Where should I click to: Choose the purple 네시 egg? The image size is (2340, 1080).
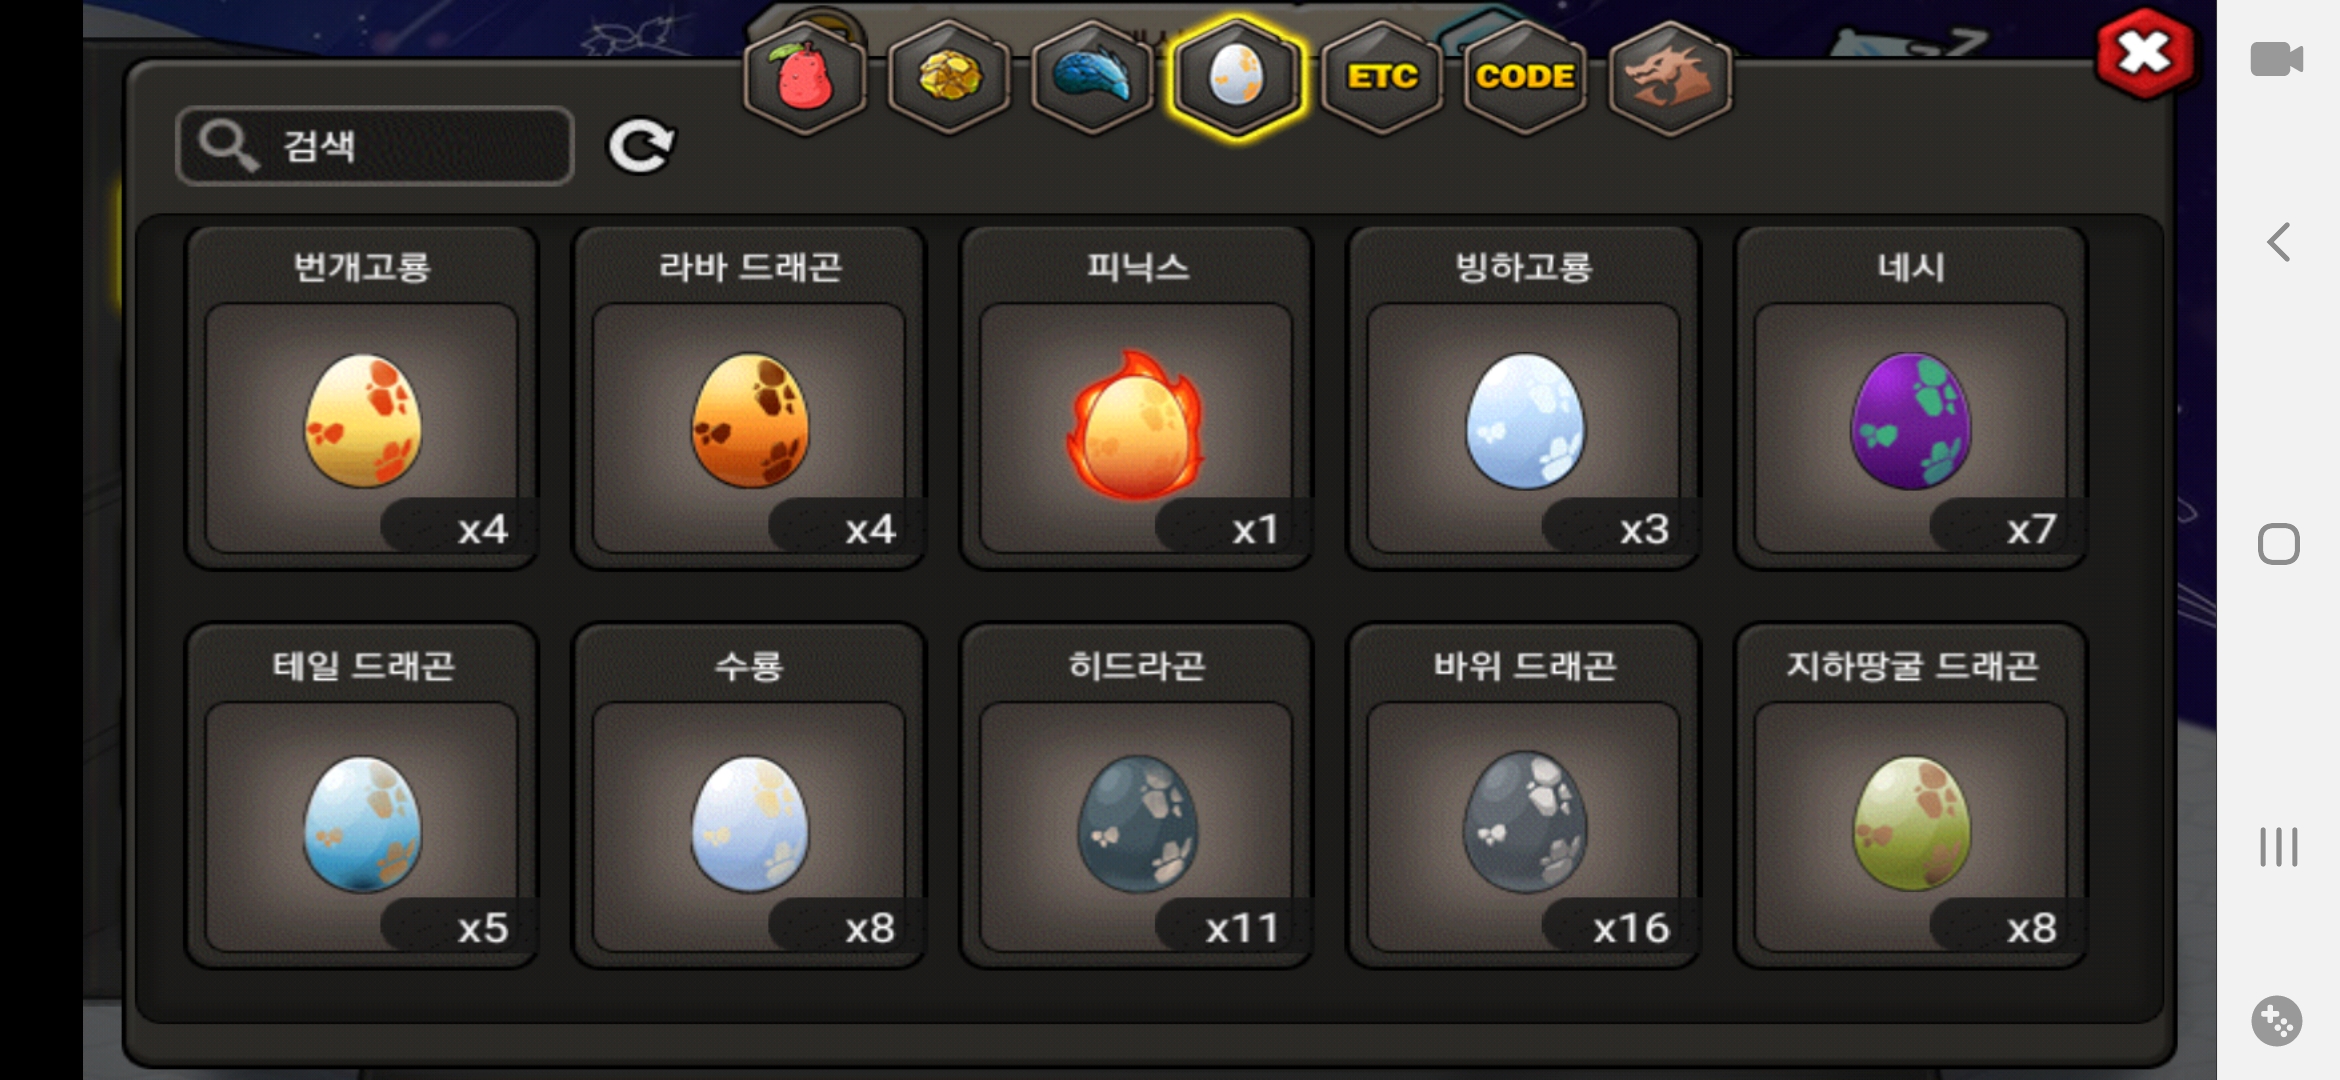[1911, 398]
